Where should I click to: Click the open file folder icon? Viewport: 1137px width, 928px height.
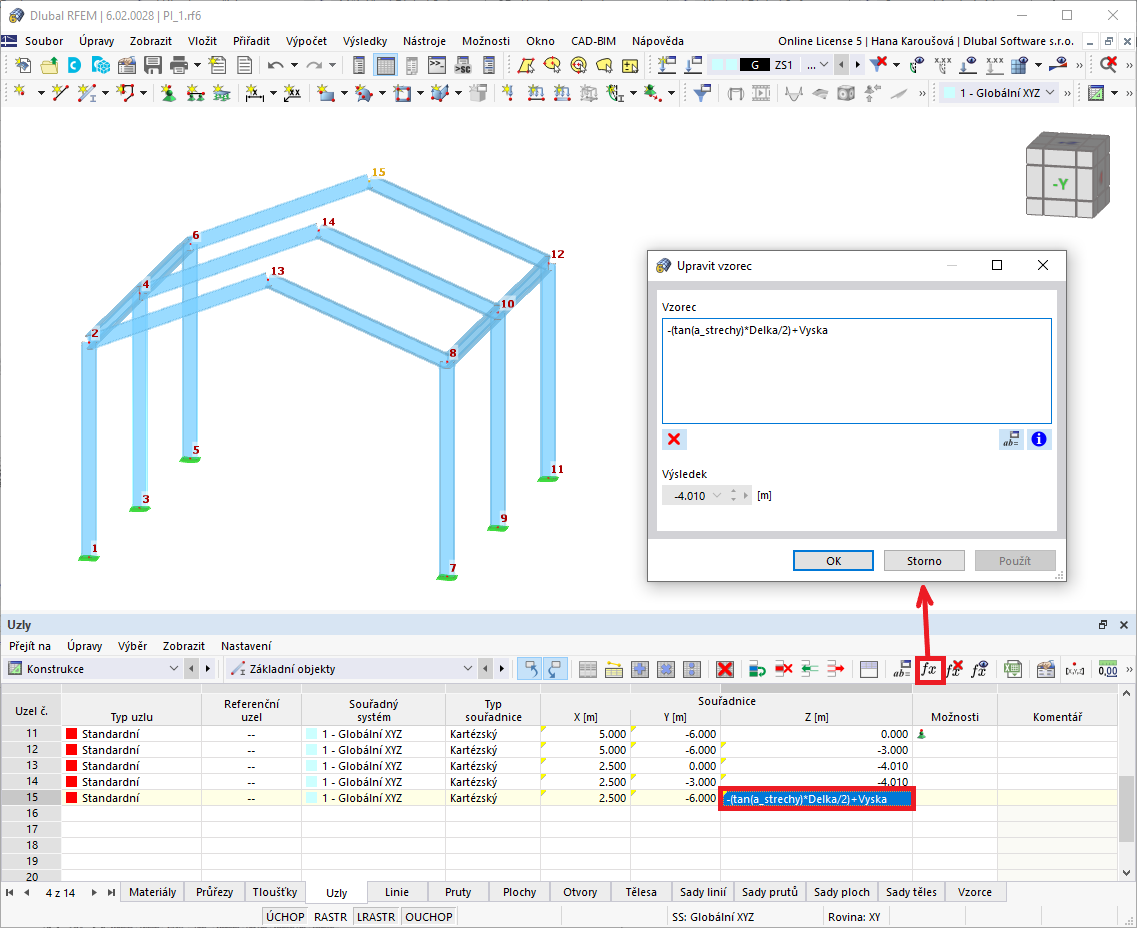coord(49,65)
